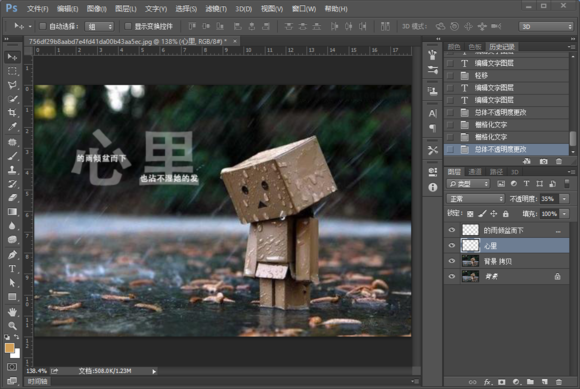Open the blend mode dropdown showing 正常

476,199
